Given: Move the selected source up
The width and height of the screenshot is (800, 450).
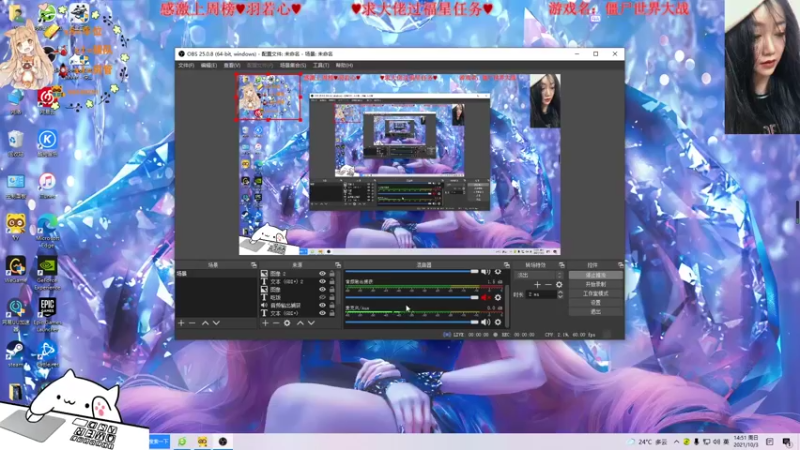Looking at the screenshot, I should point(300,323).
